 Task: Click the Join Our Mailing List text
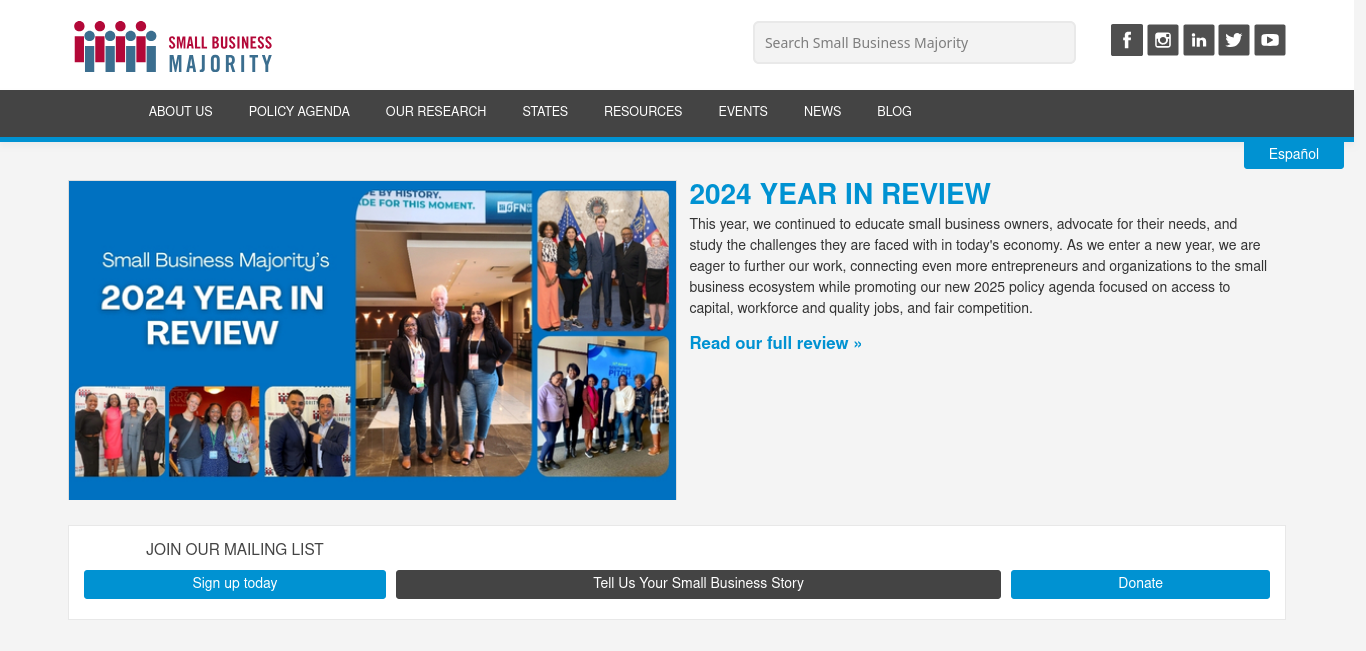point(235,550)
